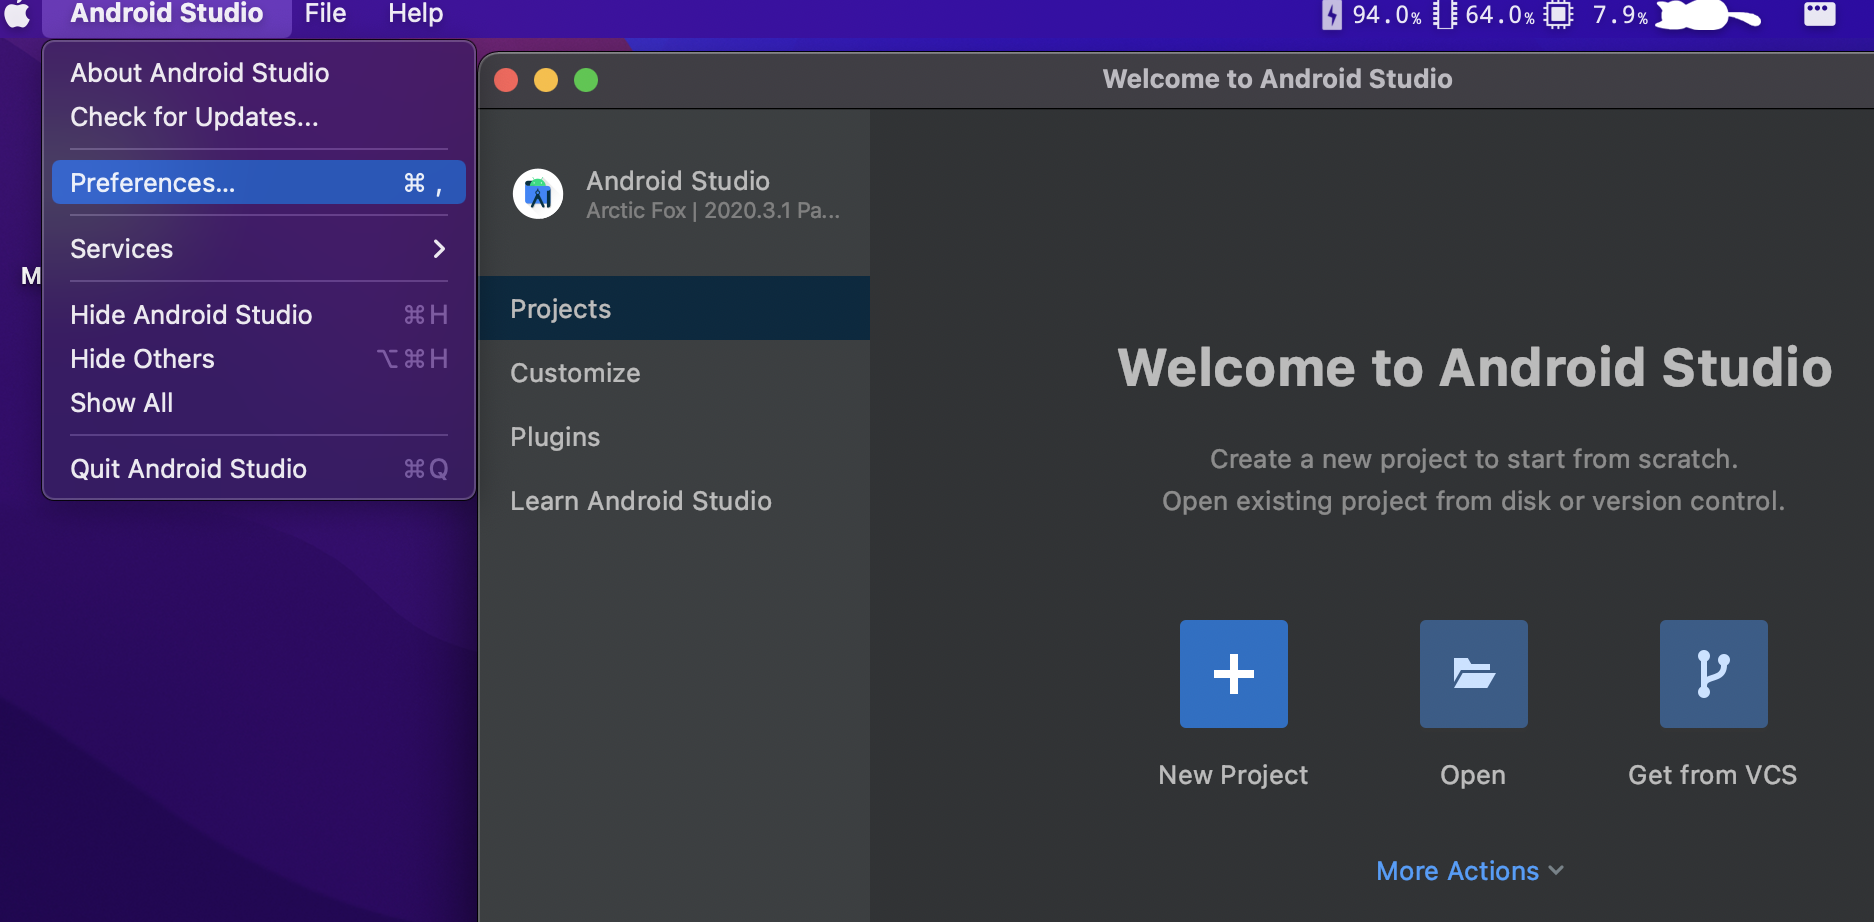The image size is (1874, 922).
Task: Click the Welcome to Android Studio title bar
Action: pos(1277,79)
